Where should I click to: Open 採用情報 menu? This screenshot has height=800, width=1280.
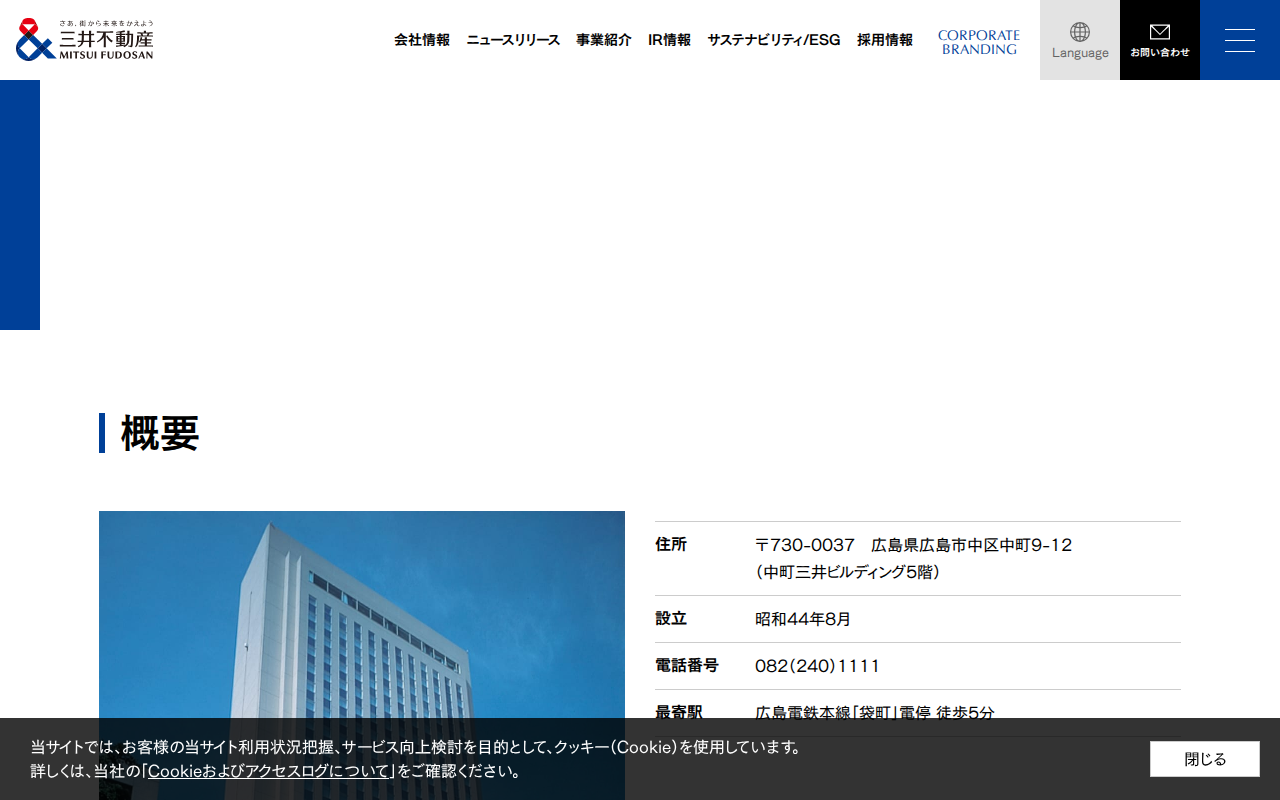click(885, 40)
